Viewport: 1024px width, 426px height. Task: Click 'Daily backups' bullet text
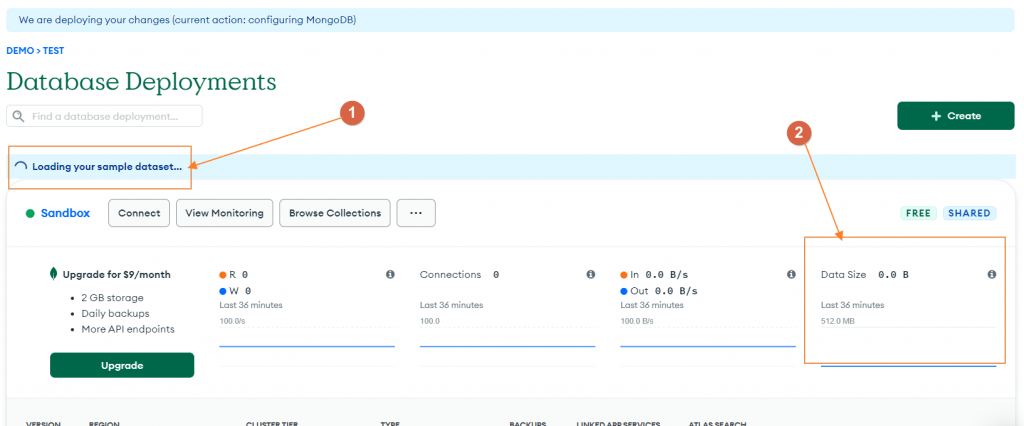[116, 314]
